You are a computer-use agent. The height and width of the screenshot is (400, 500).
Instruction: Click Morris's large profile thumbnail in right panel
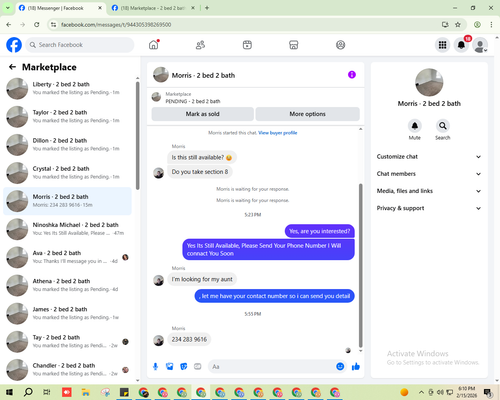429,82
